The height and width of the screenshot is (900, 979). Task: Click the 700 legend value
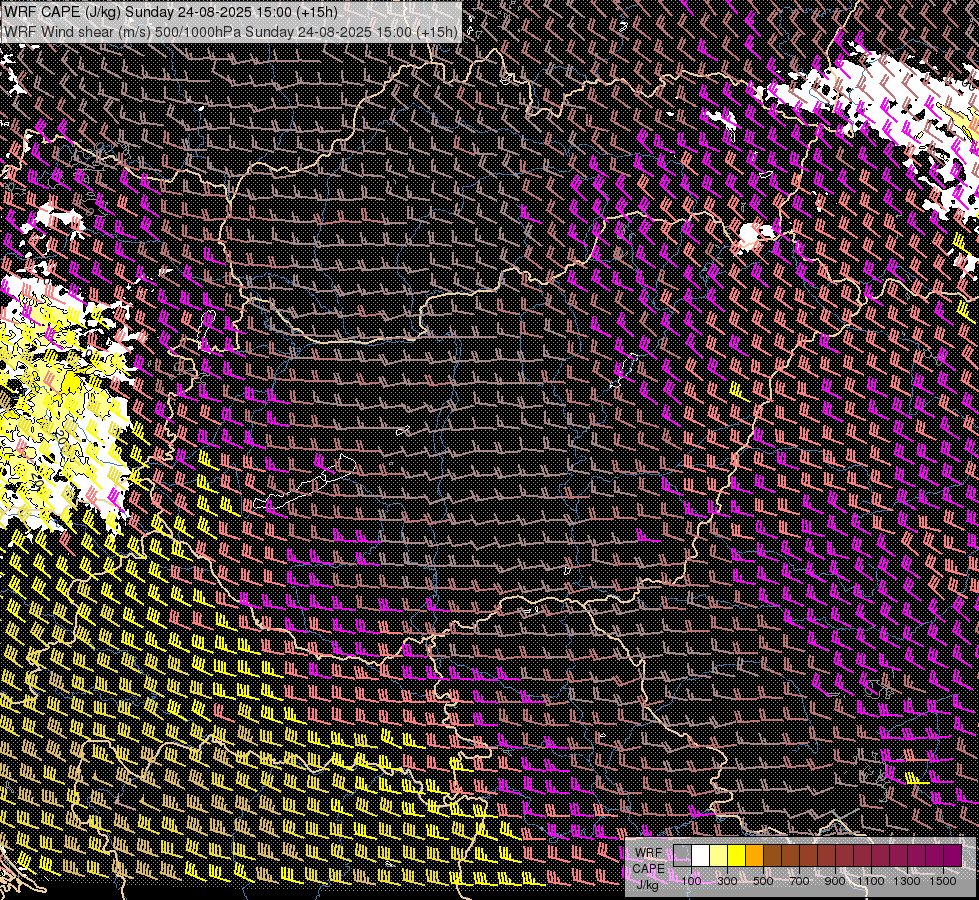(x=799, y=881)
